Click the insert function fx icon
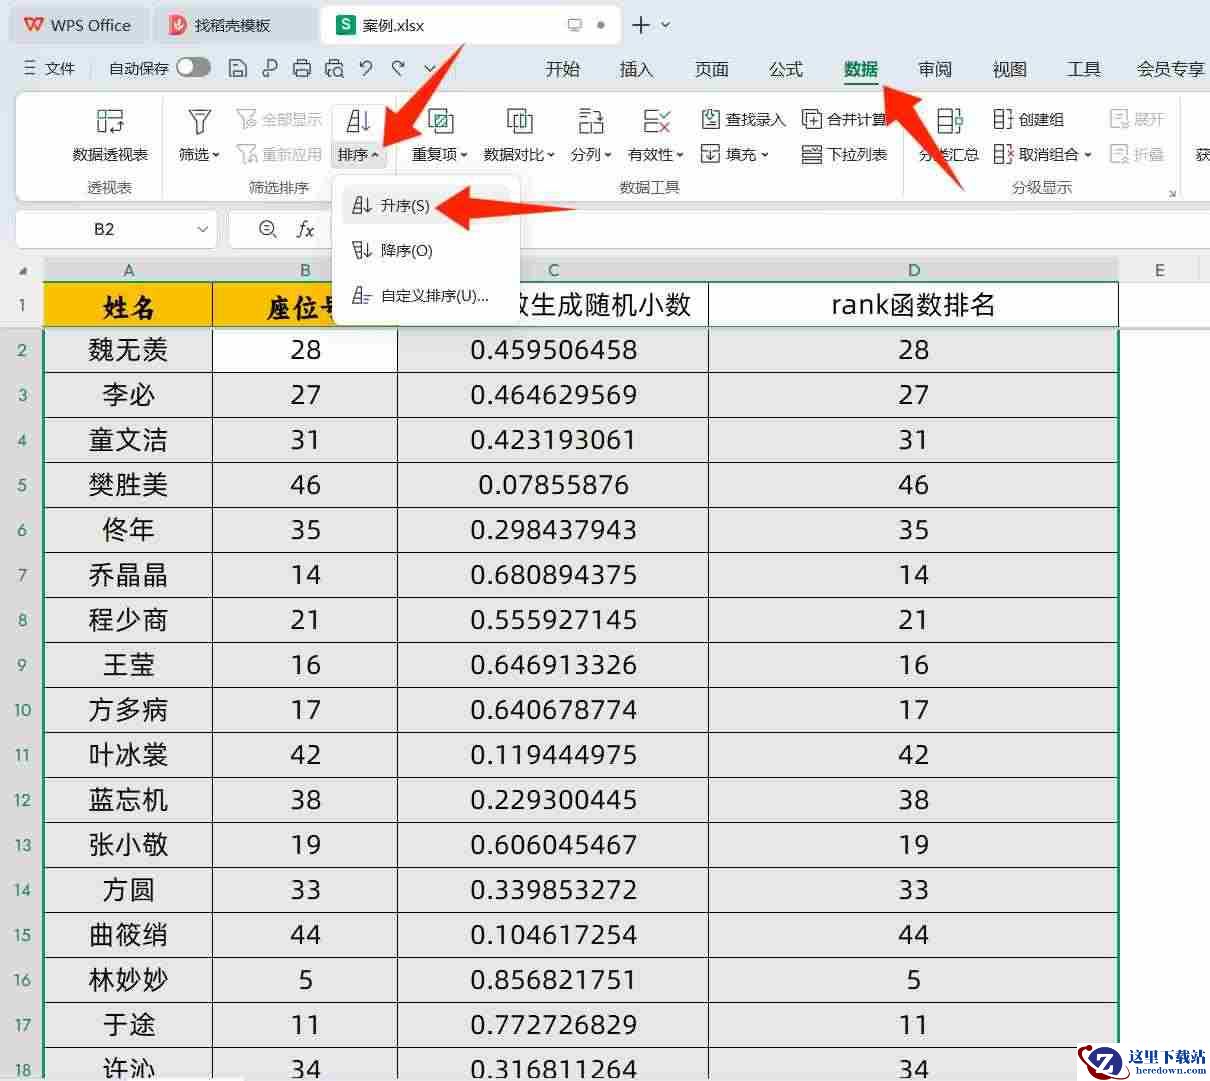The width and height of the screenshot is (1210, 1081). pyautogui.click(x=306, y=230)
